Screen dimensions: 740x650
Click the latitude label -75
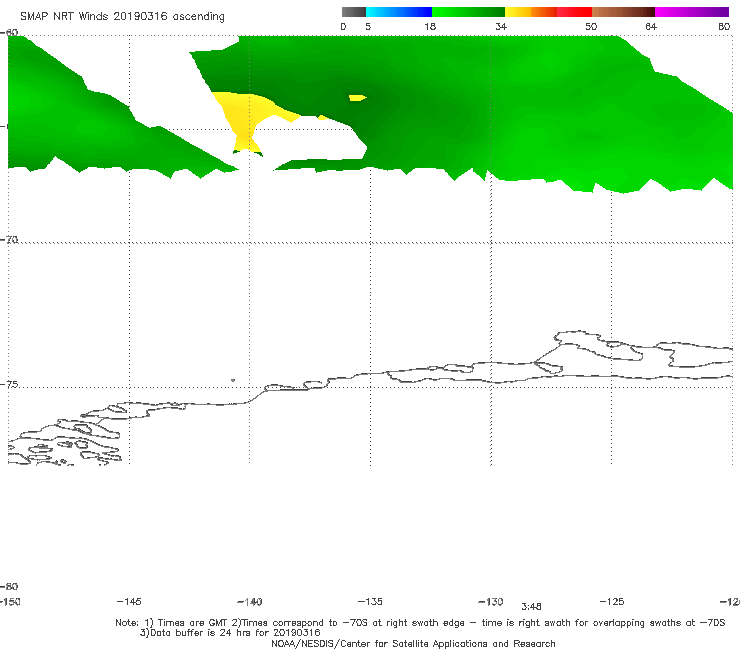pos(9,385)
